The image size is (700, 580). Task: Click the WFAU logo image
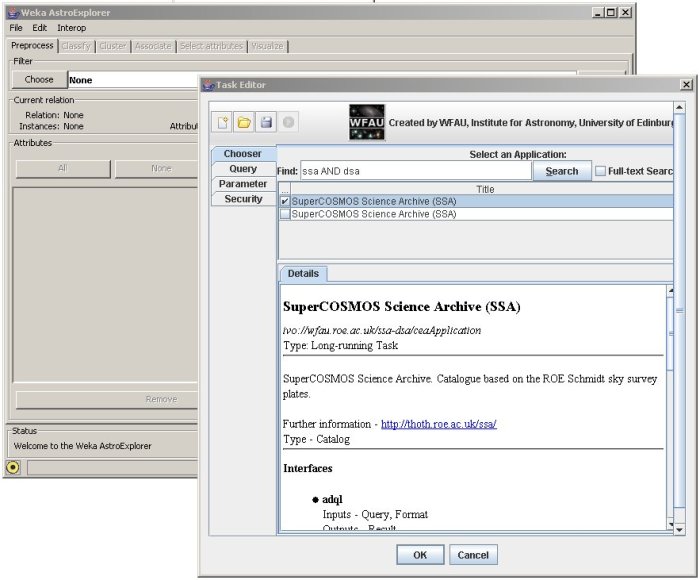367,122
